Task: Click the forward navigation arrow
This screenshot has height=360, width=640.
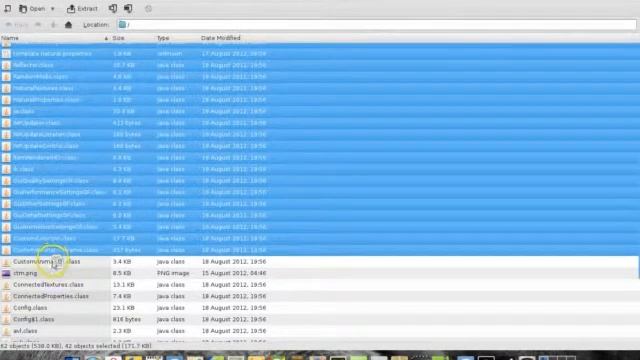Action: pyautogui.click(x=38, y=25)
